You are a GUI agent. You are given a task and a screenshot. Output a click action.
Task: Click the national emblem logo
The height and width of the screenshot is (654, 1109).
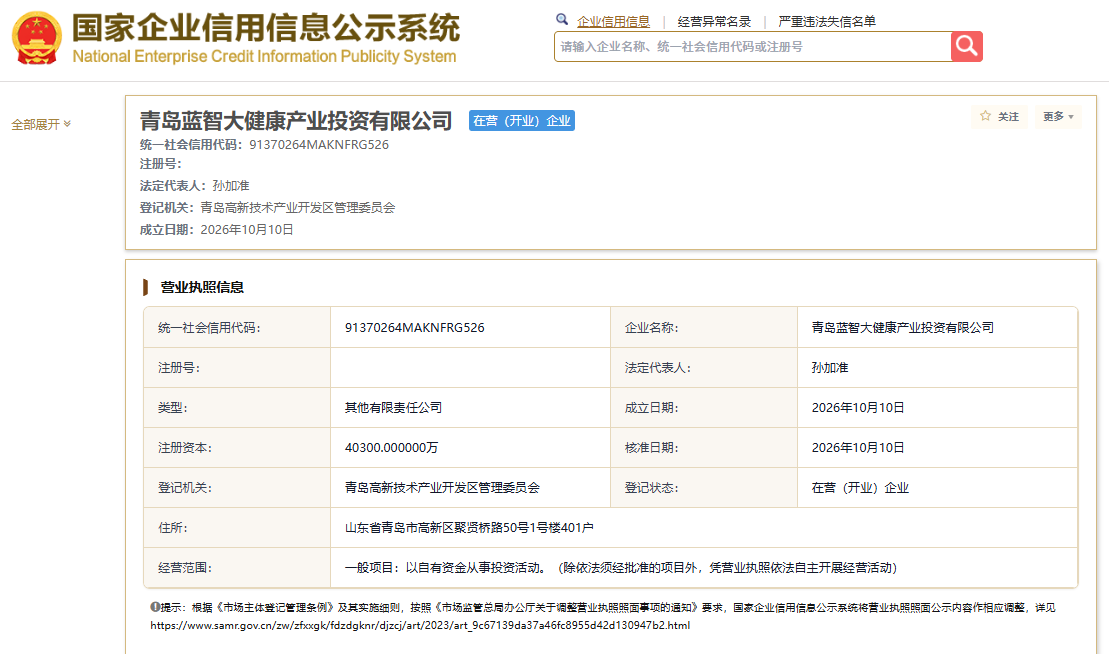37,38
